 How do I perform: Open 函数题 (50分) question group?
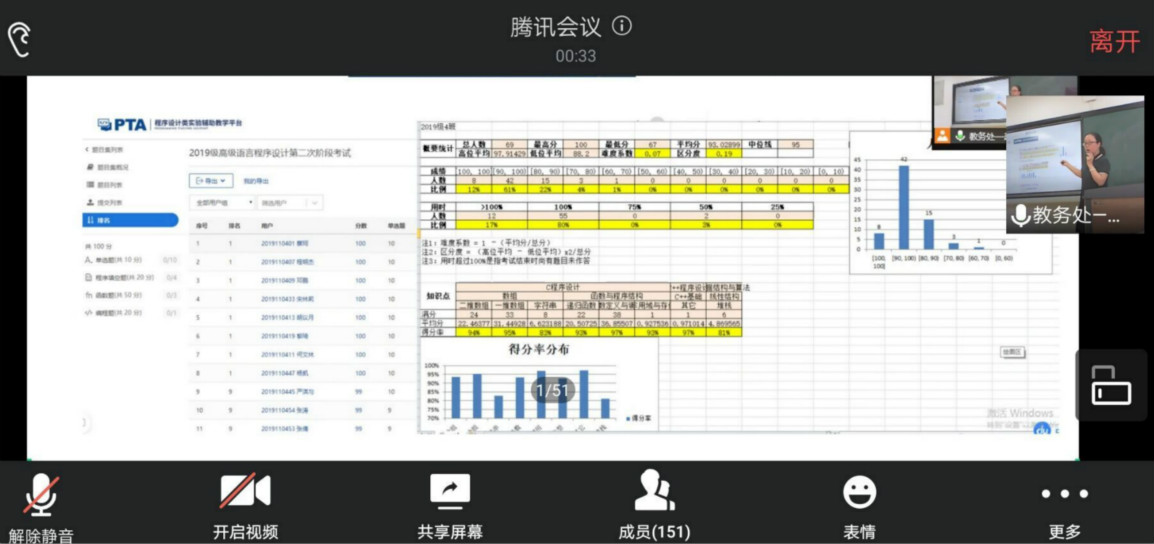130,295
